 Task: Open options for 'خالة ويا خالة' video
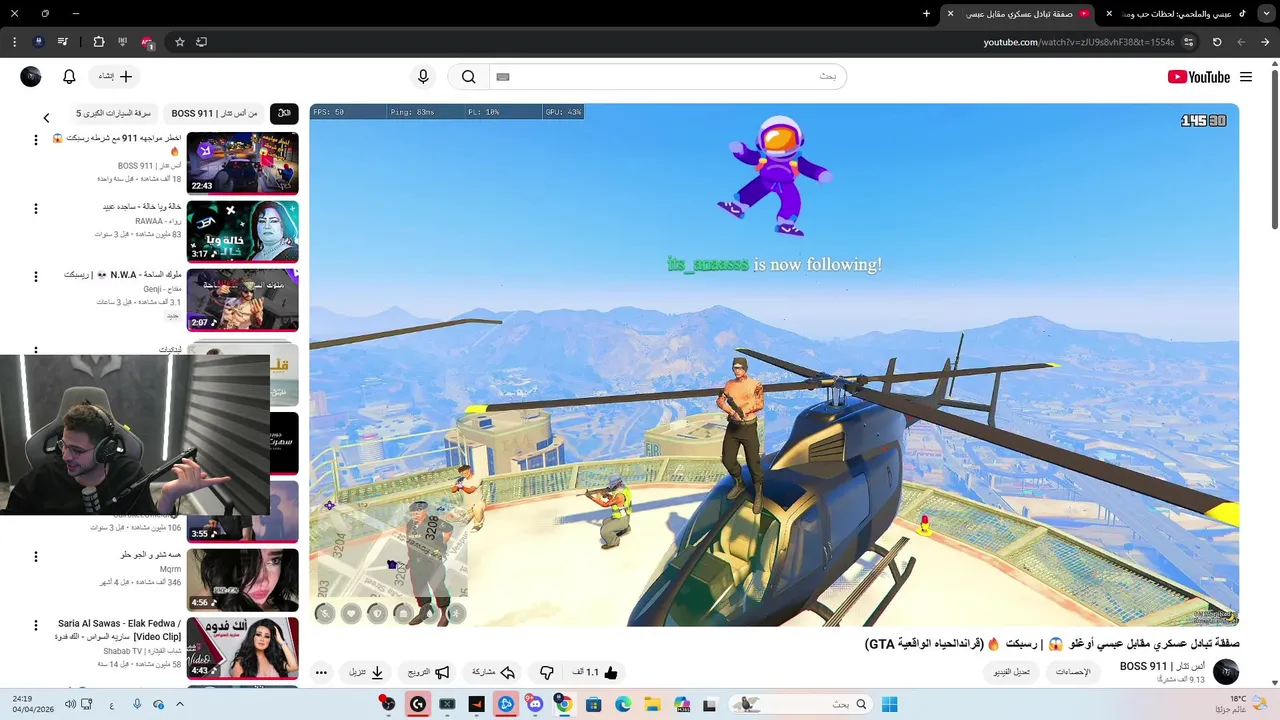[x=36, y=209]
